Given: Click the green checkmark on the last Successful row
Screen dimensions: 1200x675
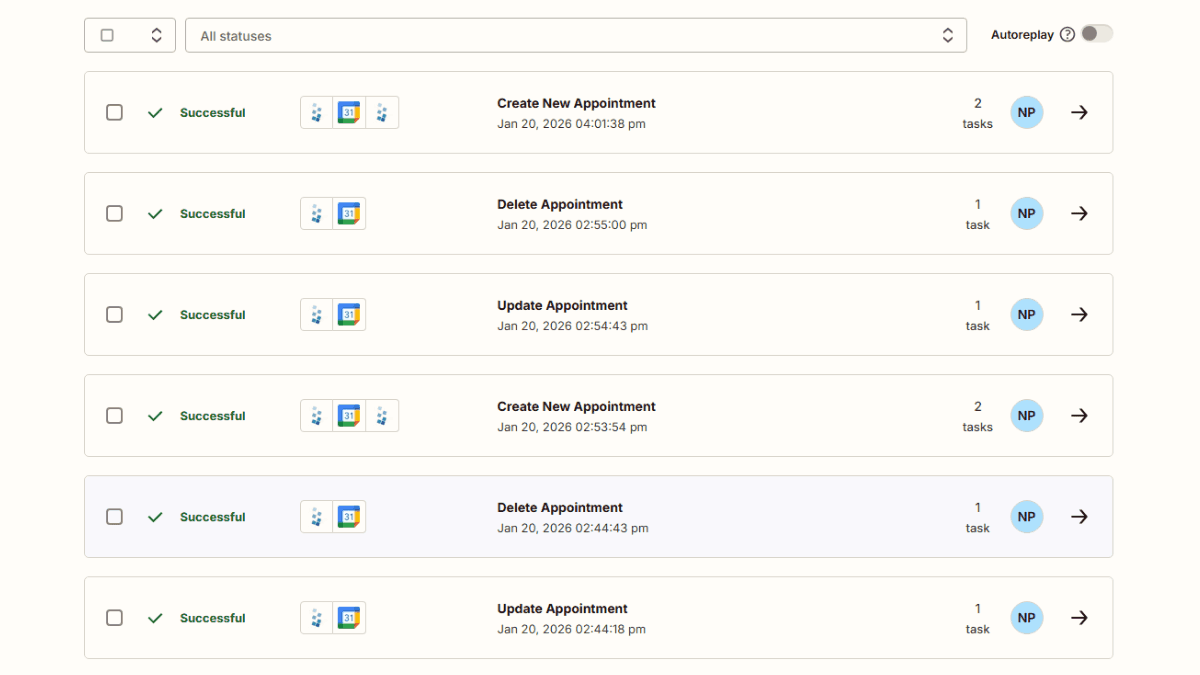Looking at the screenshot, I should tap(155, 617).
